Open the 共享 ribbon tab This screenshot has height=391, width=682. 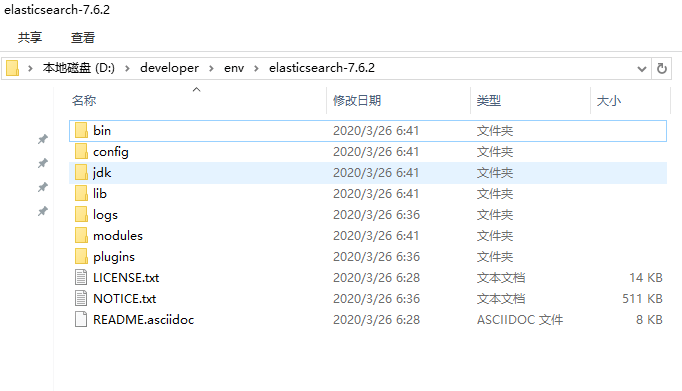pos(30,37)
